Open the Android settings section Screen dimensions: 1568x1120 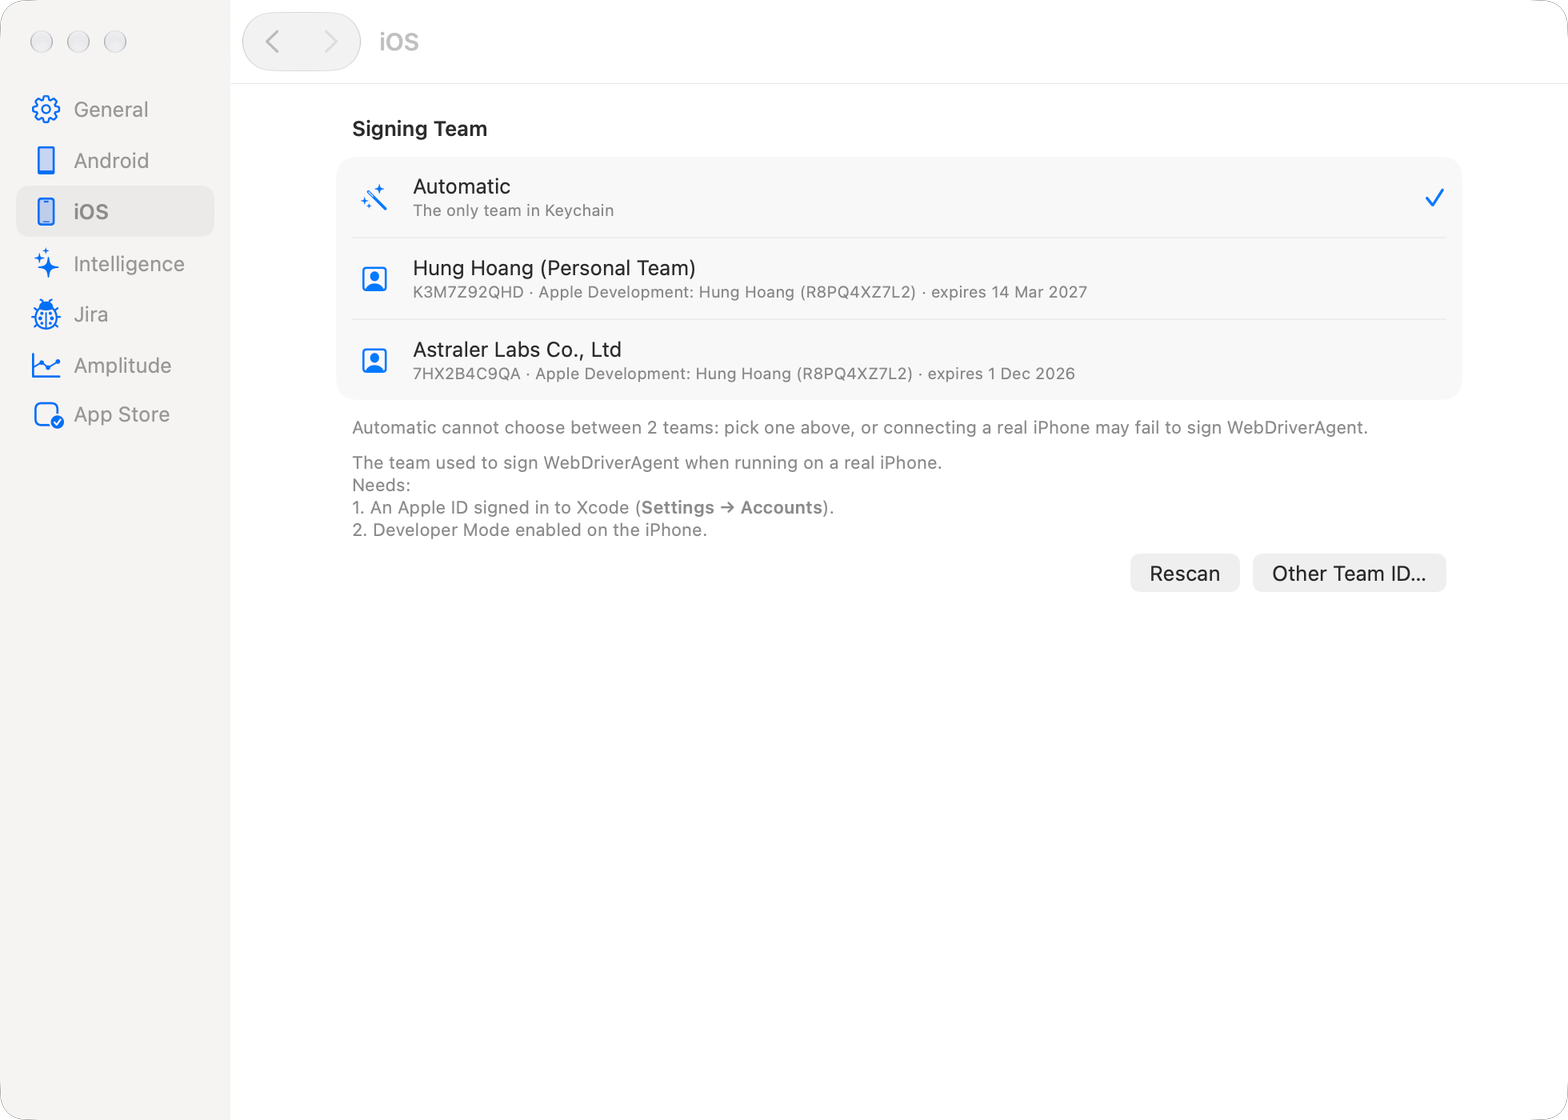(x=115, y=160)
